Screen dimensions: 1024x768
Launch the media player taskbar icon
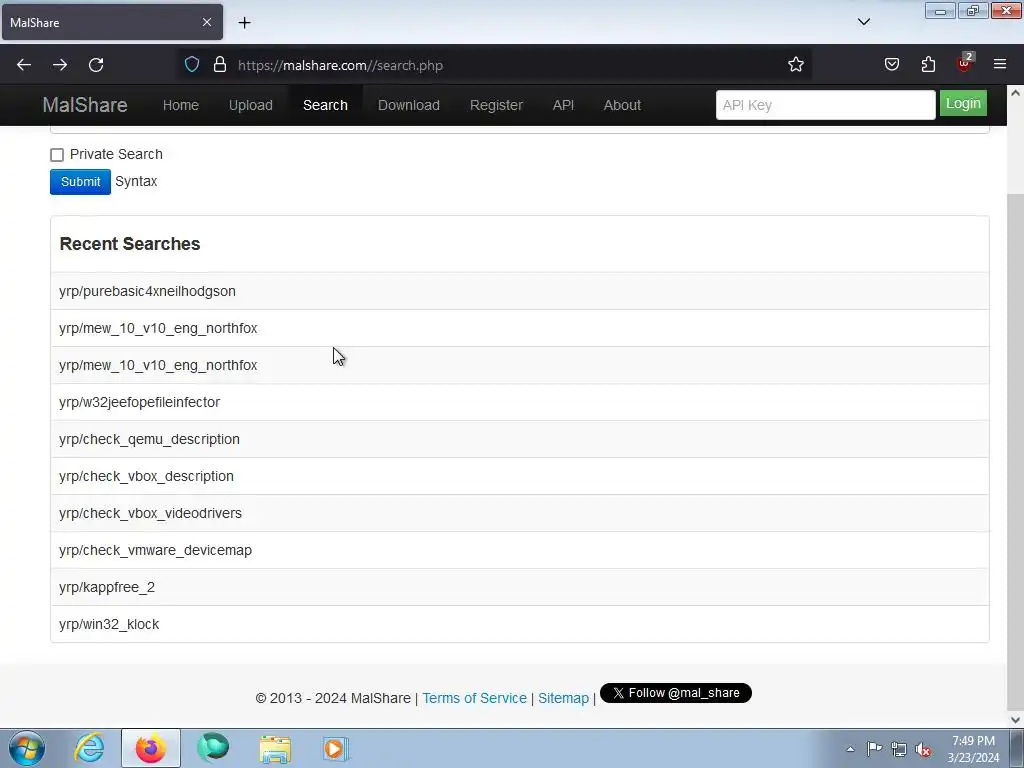click(x=336, y=748)
